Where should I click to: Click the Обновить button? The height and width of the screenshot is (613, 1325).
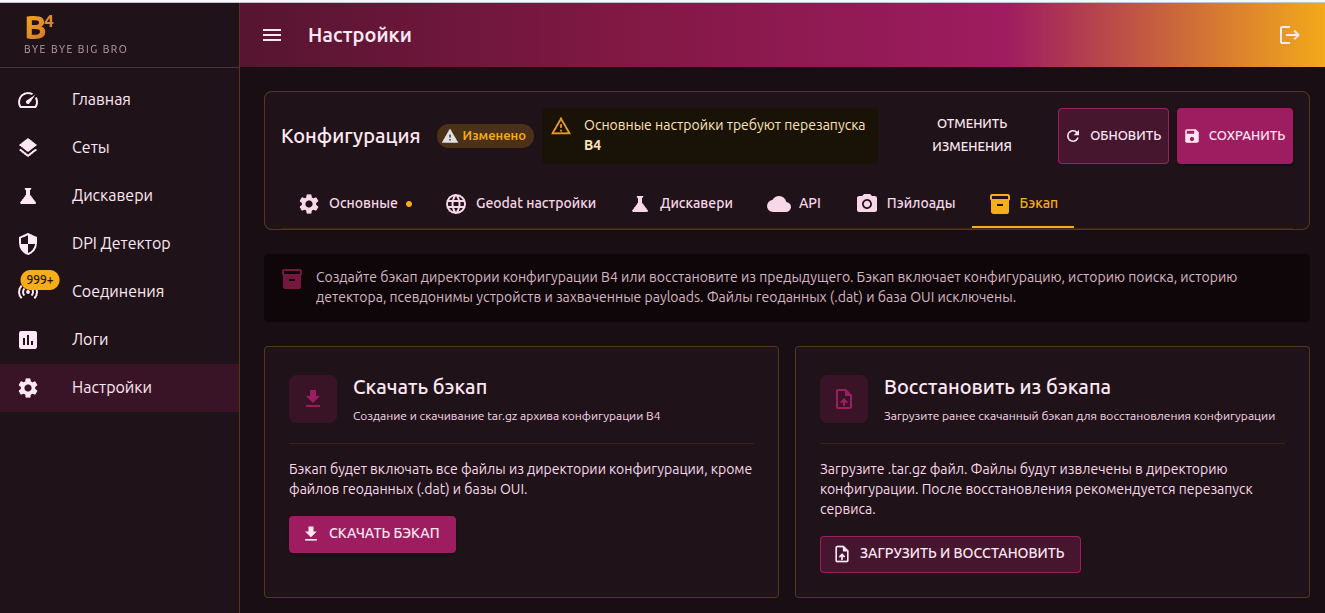(1113, 136)
